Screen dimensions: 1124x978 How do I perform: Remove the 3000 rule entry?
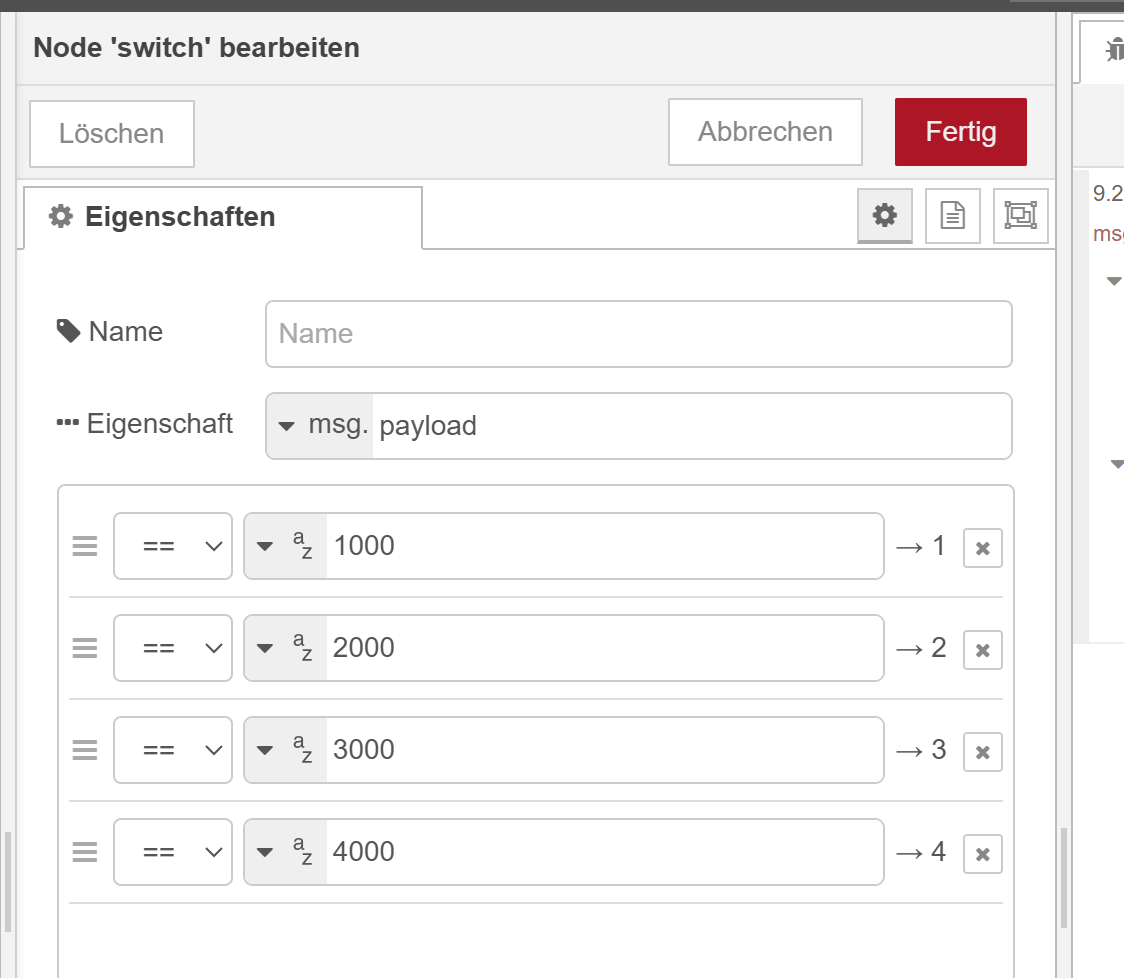[982, 752]
